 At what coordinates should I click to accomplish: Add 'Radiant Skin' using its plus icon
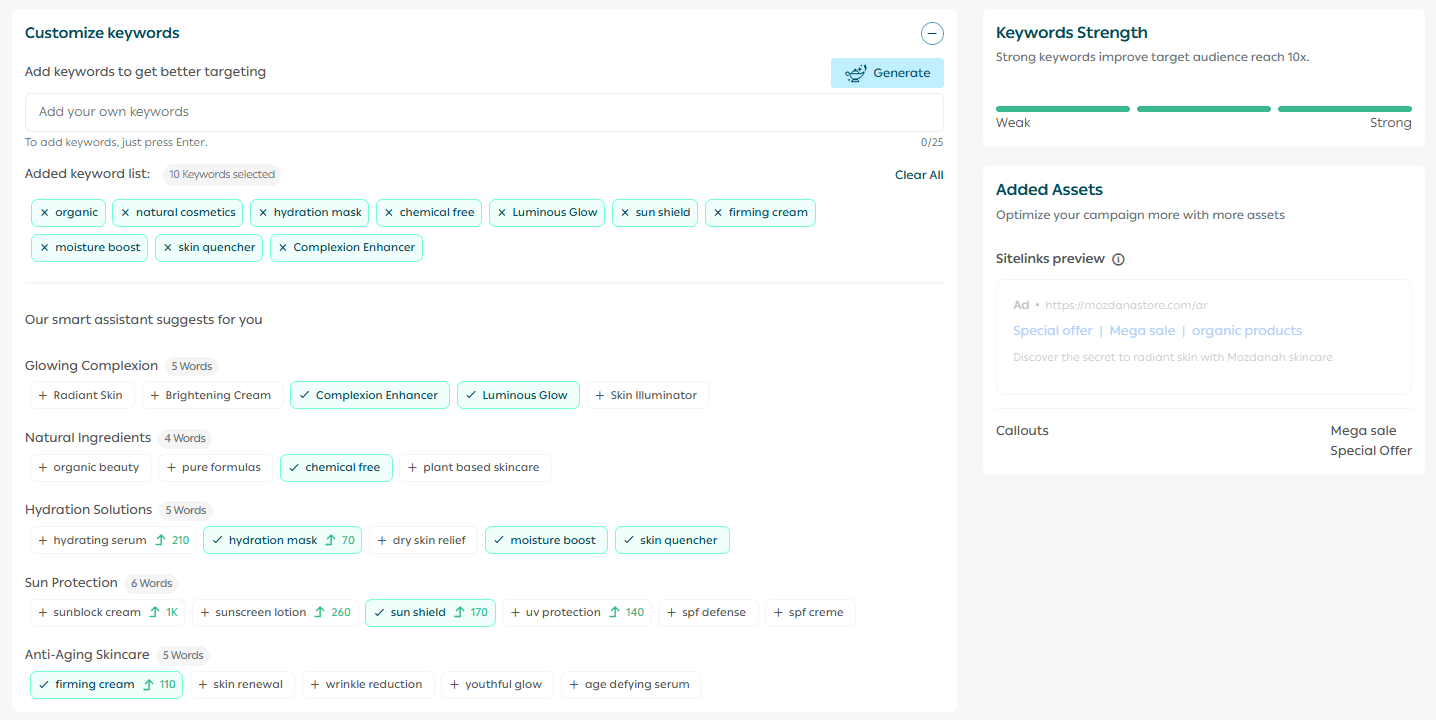pyautogui.click(x=43, y=396)
